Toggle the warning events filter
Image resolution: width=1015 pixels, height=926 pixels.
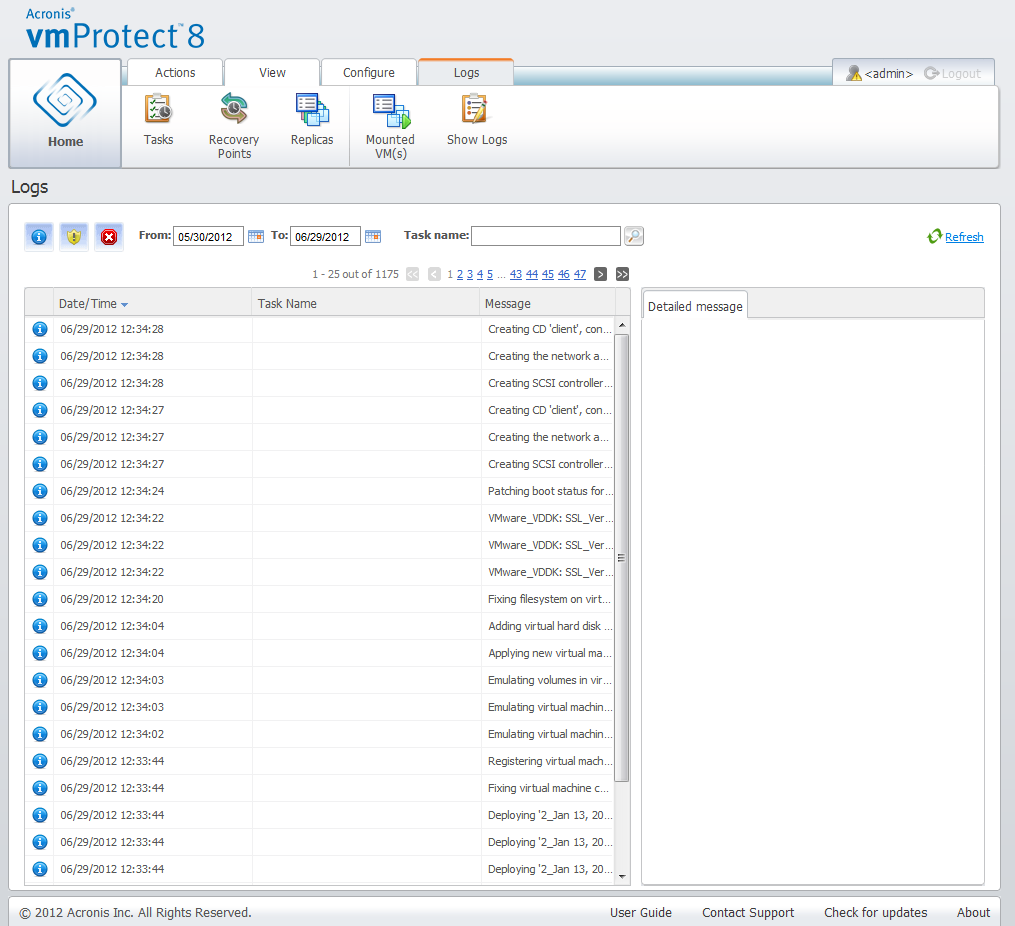pyautogui.click(x=74, y=237)
